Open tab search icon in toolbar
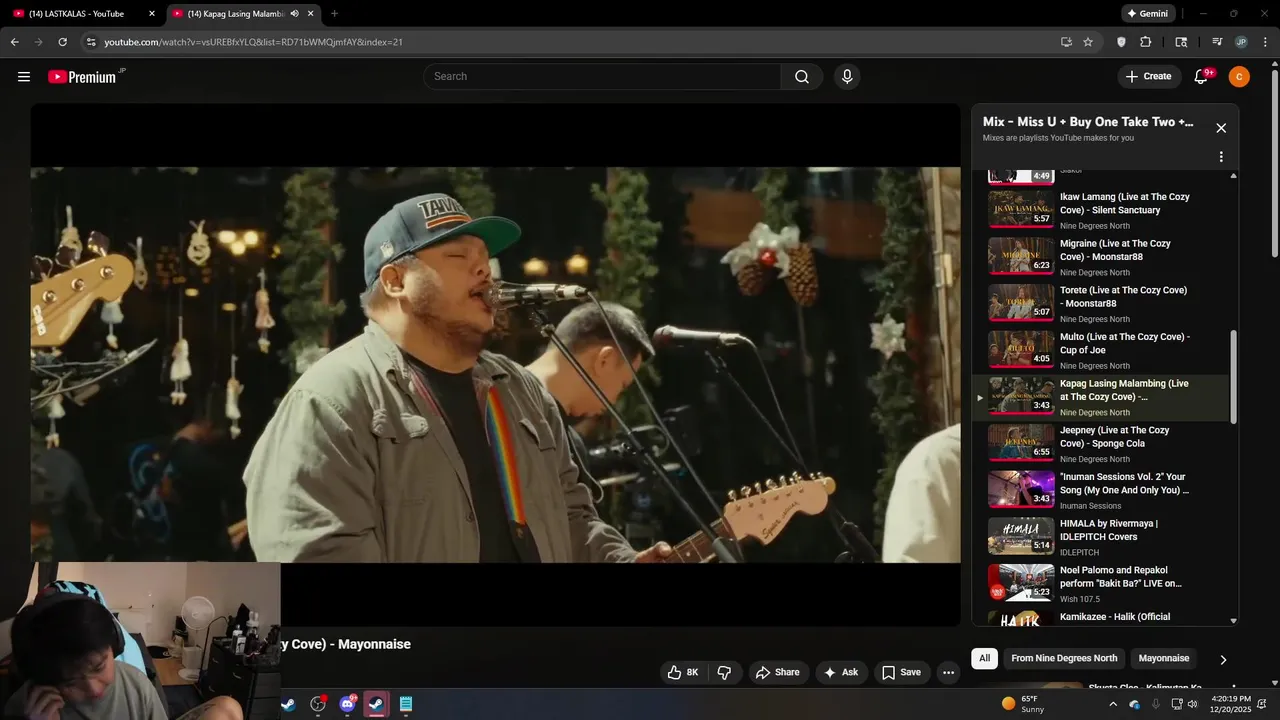 [x=1181, y=42]
